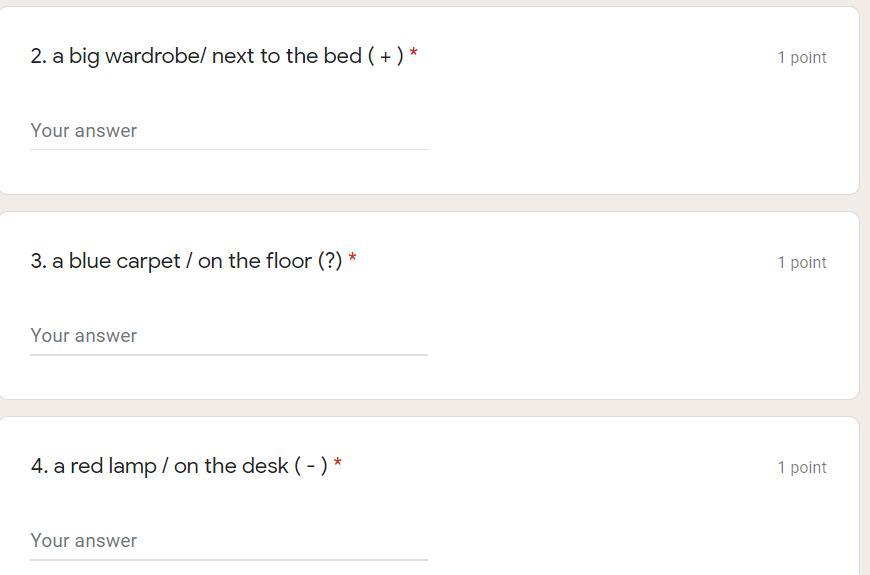870x575 pixels.
Task: Click the required asterisk beside question 3
Action: tap(353, 259)
